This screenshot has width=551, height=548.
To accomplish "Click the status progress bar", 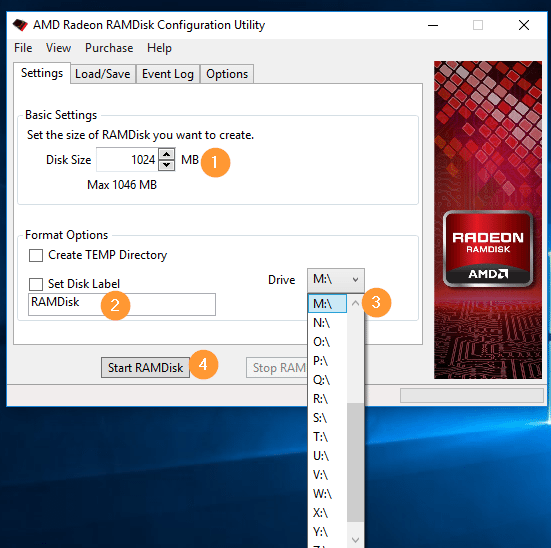I will coord(472,395).
